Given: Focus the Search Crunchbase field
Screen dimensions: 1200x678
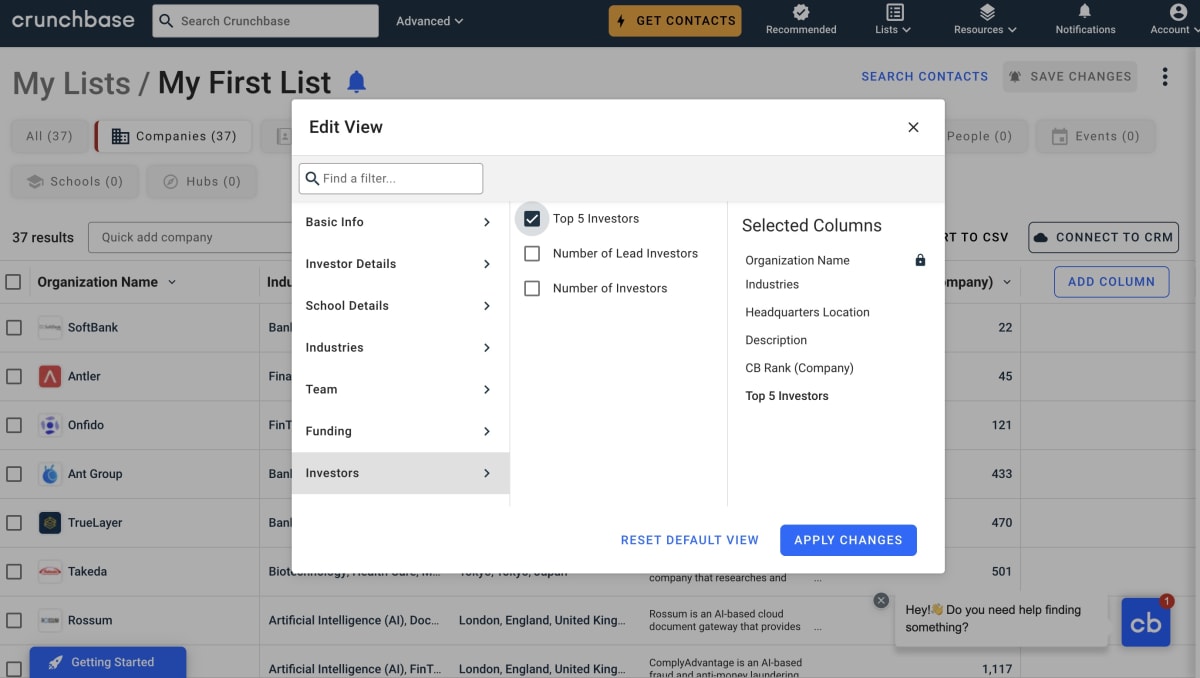Looking at the screenshot, I should (265, 21).
